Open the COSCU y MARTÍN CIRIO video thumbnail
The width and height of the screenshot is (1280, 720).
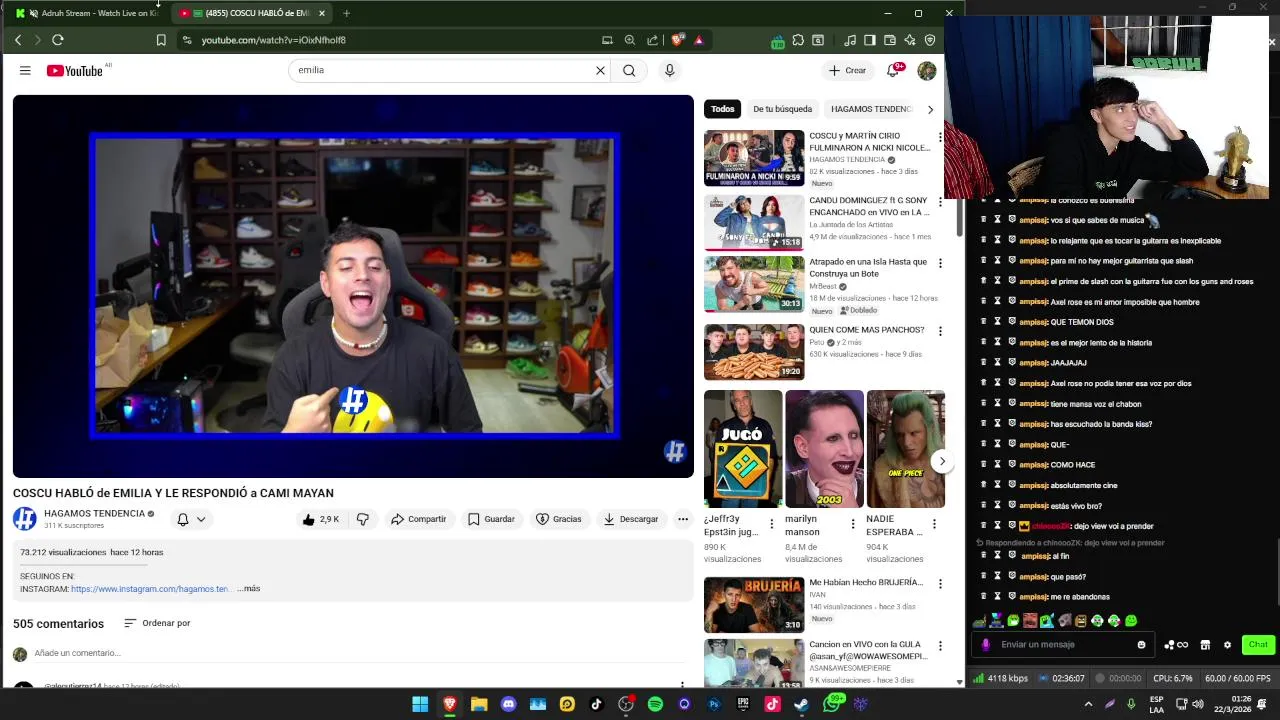[x=754, y=157]
